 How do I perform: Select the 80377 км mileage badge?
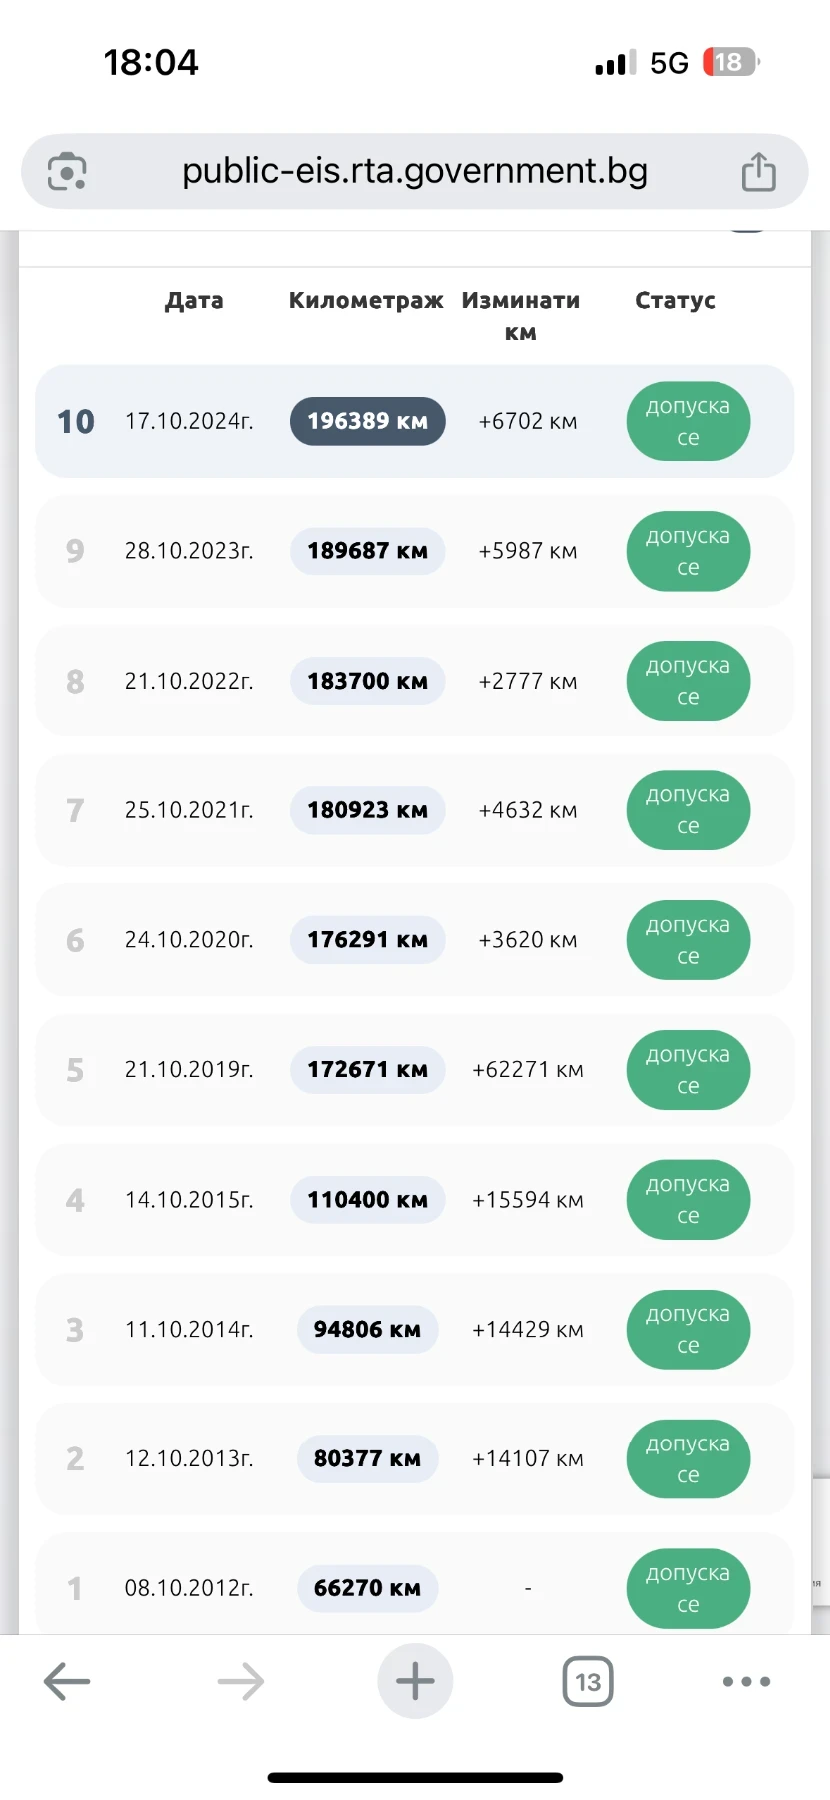point(367,1458)
